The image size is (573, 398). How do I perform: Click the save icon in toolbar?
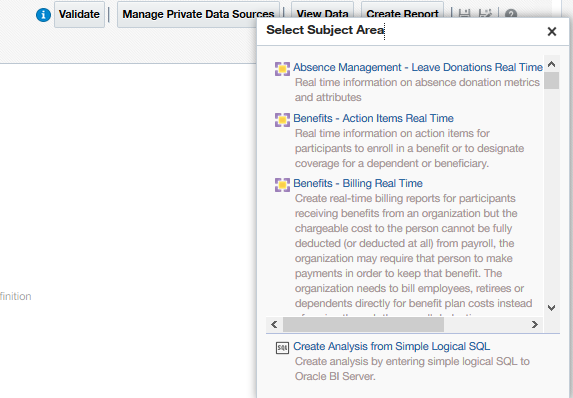[x=464, y=14]
